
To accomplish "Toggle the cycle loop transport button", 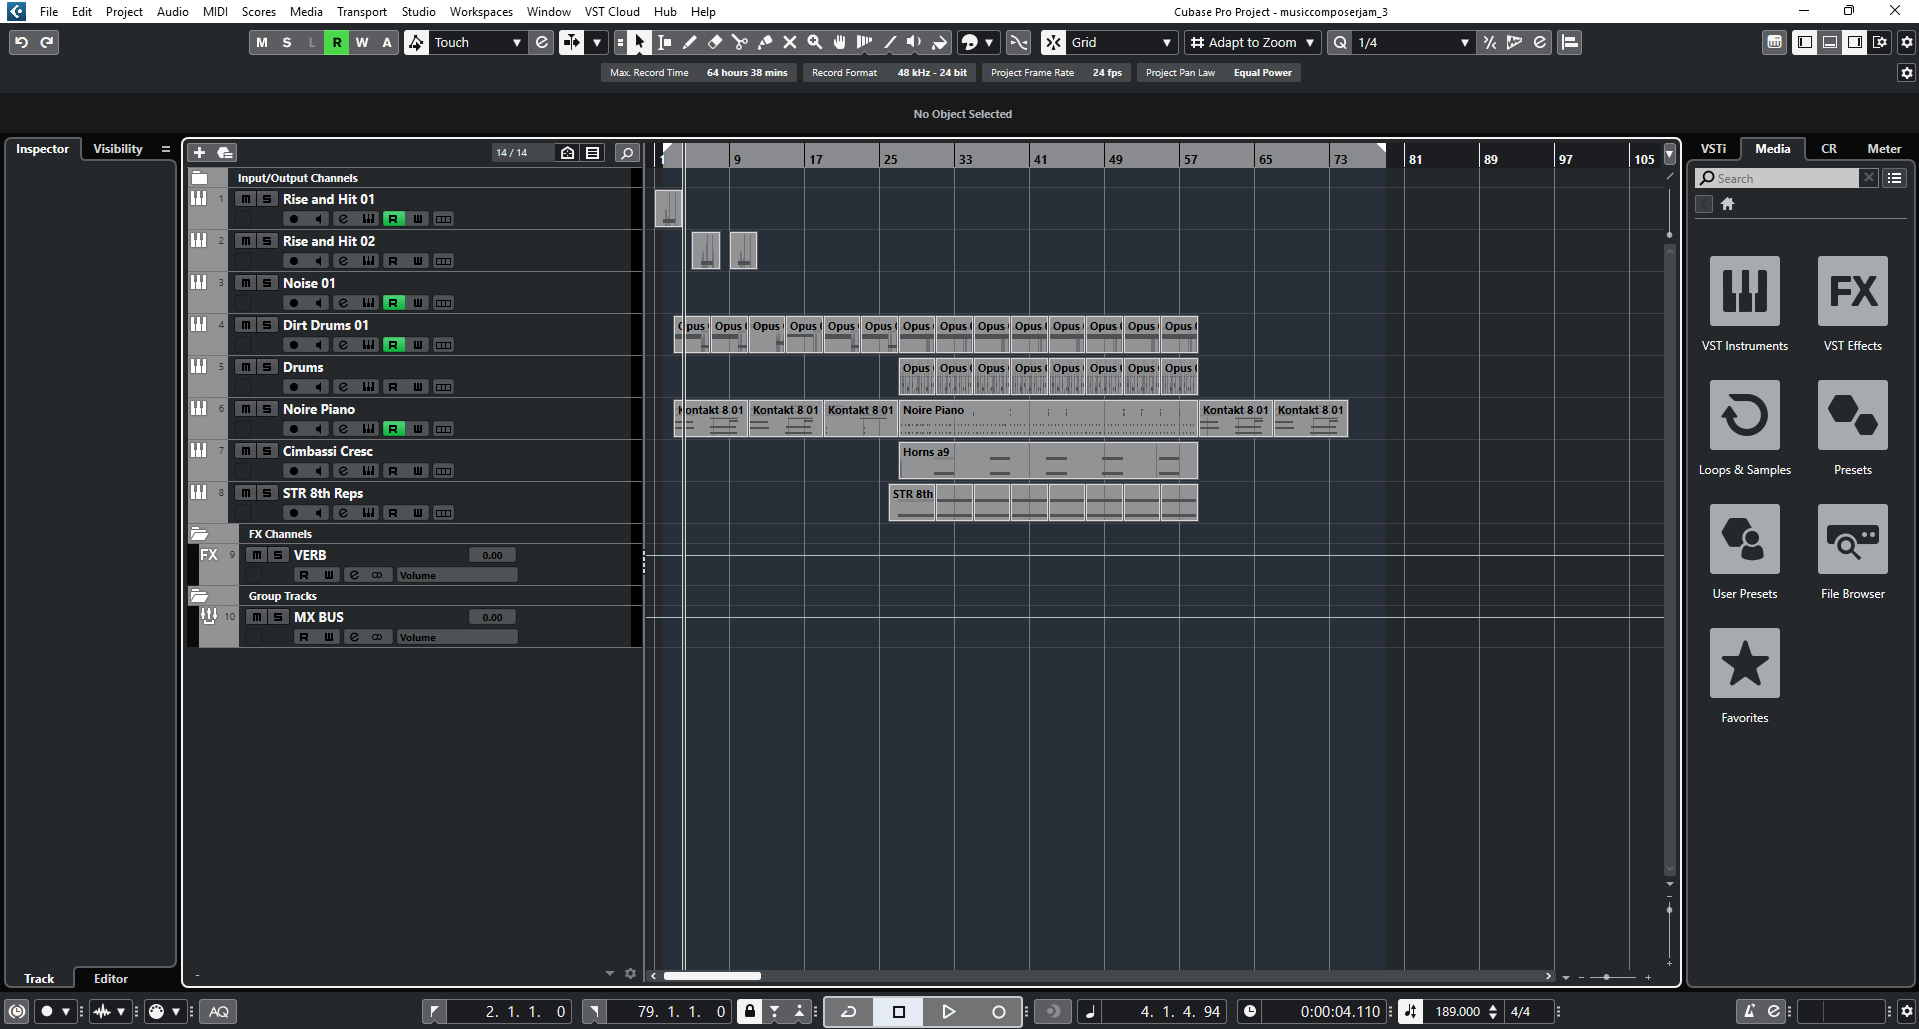I will [x=849, y=1011].
